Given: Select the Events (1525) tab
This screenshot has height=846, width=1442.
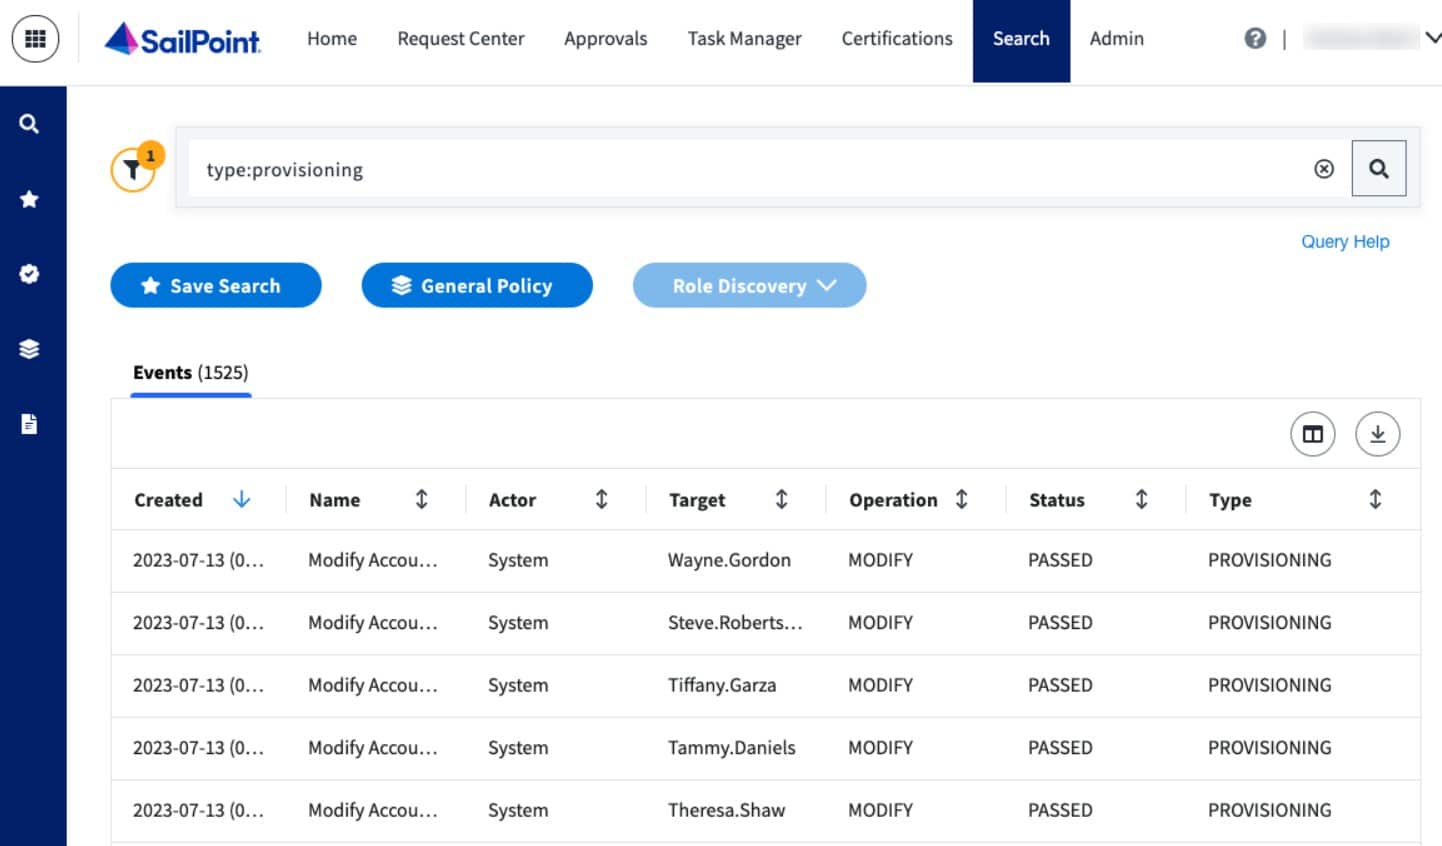Looking at the screenshot, I should (191, 373).
